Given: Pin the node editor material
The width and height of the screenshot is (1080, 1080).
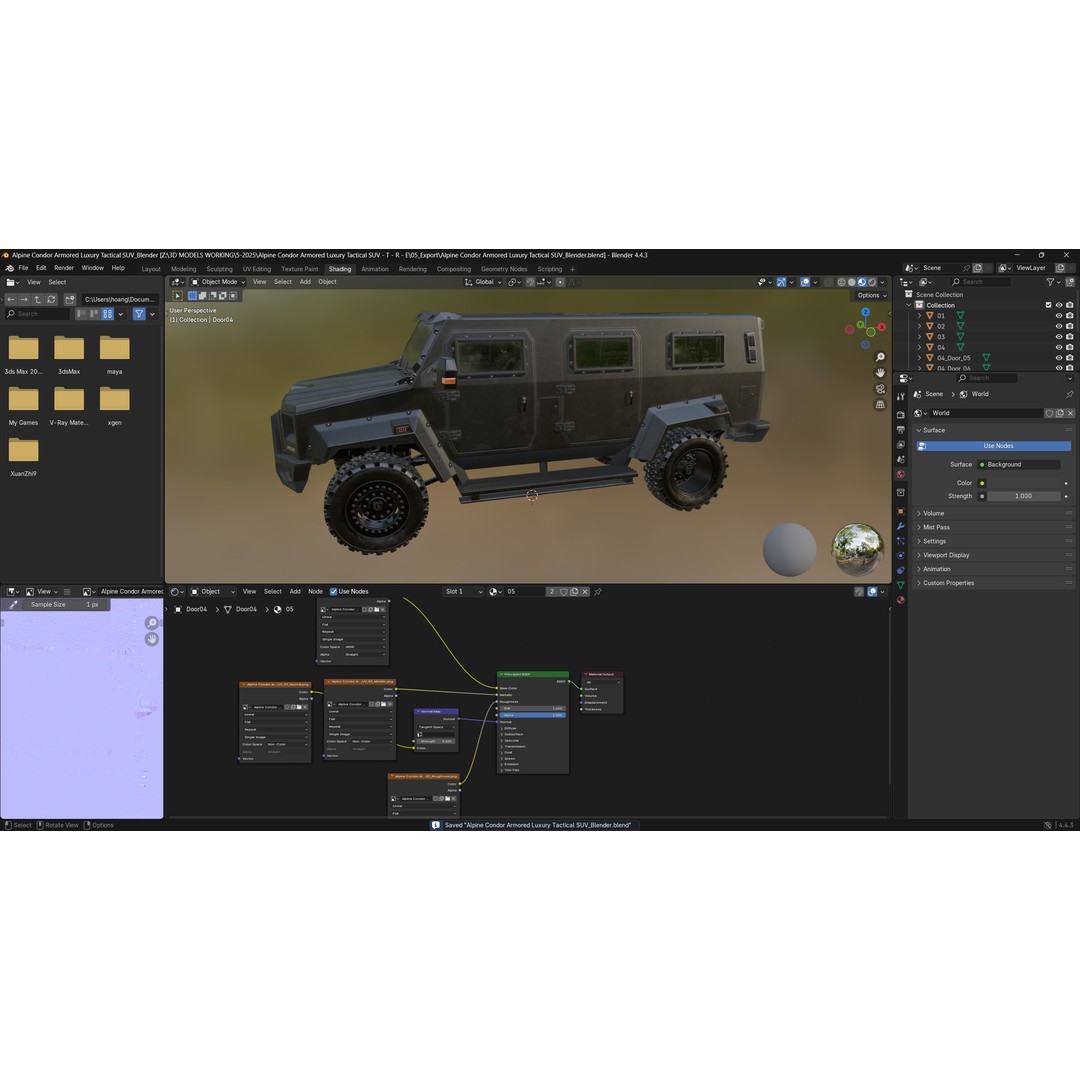Looking at the screenshot, I should tap(598, 592).
